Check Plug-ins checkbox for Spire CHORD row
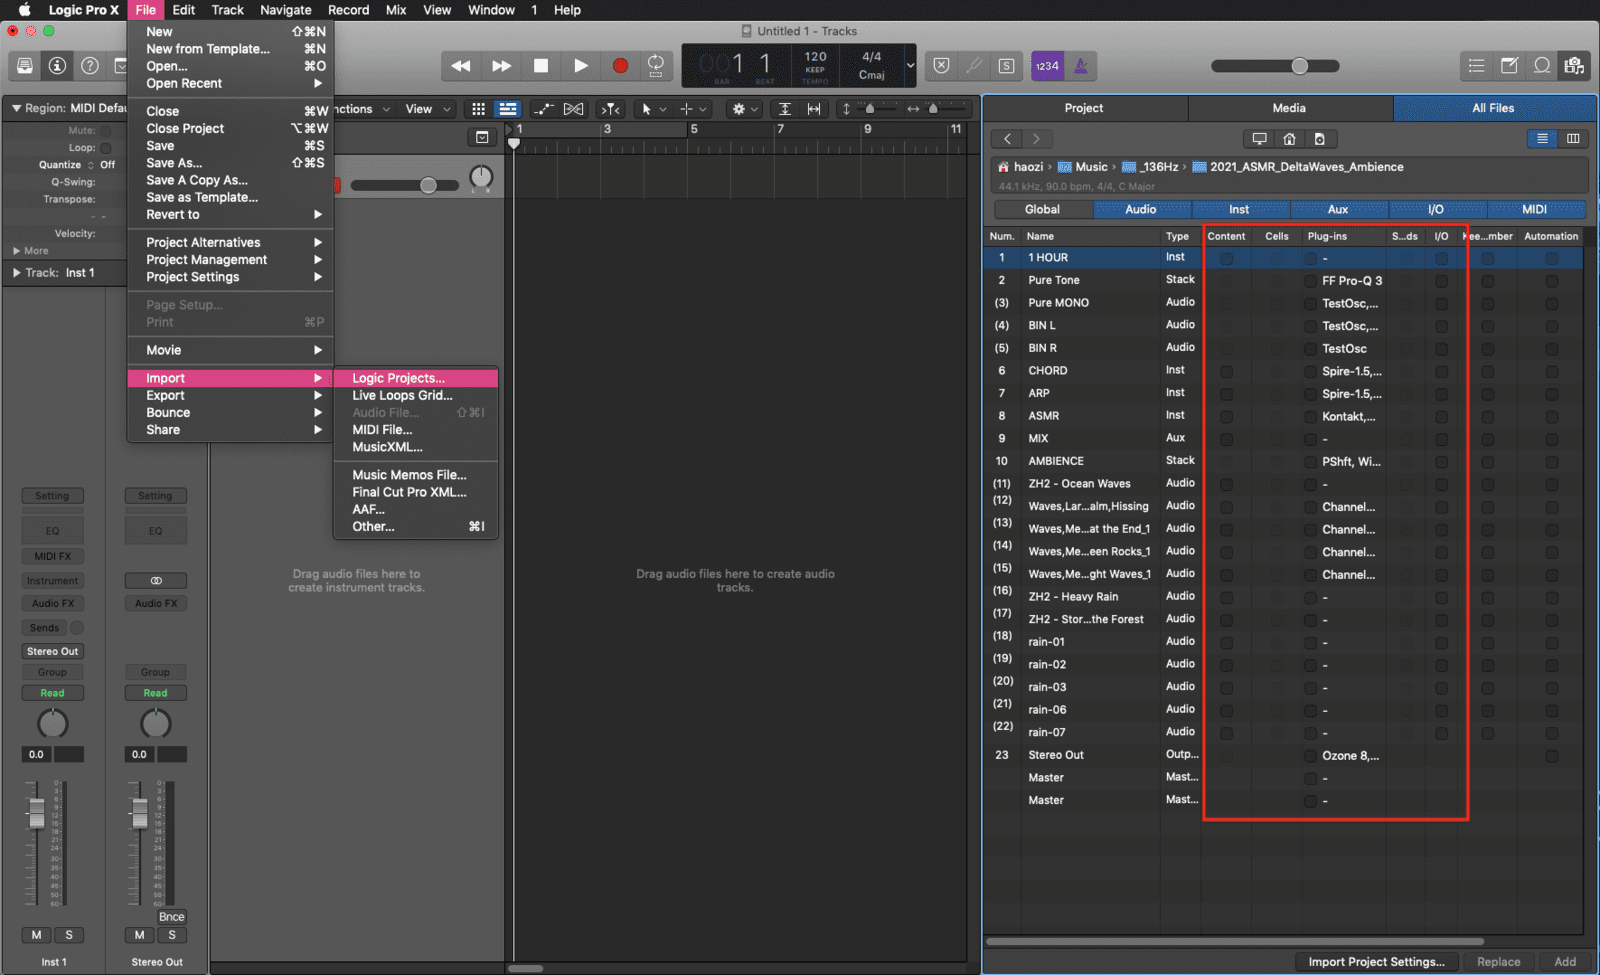 [1310, 371]
